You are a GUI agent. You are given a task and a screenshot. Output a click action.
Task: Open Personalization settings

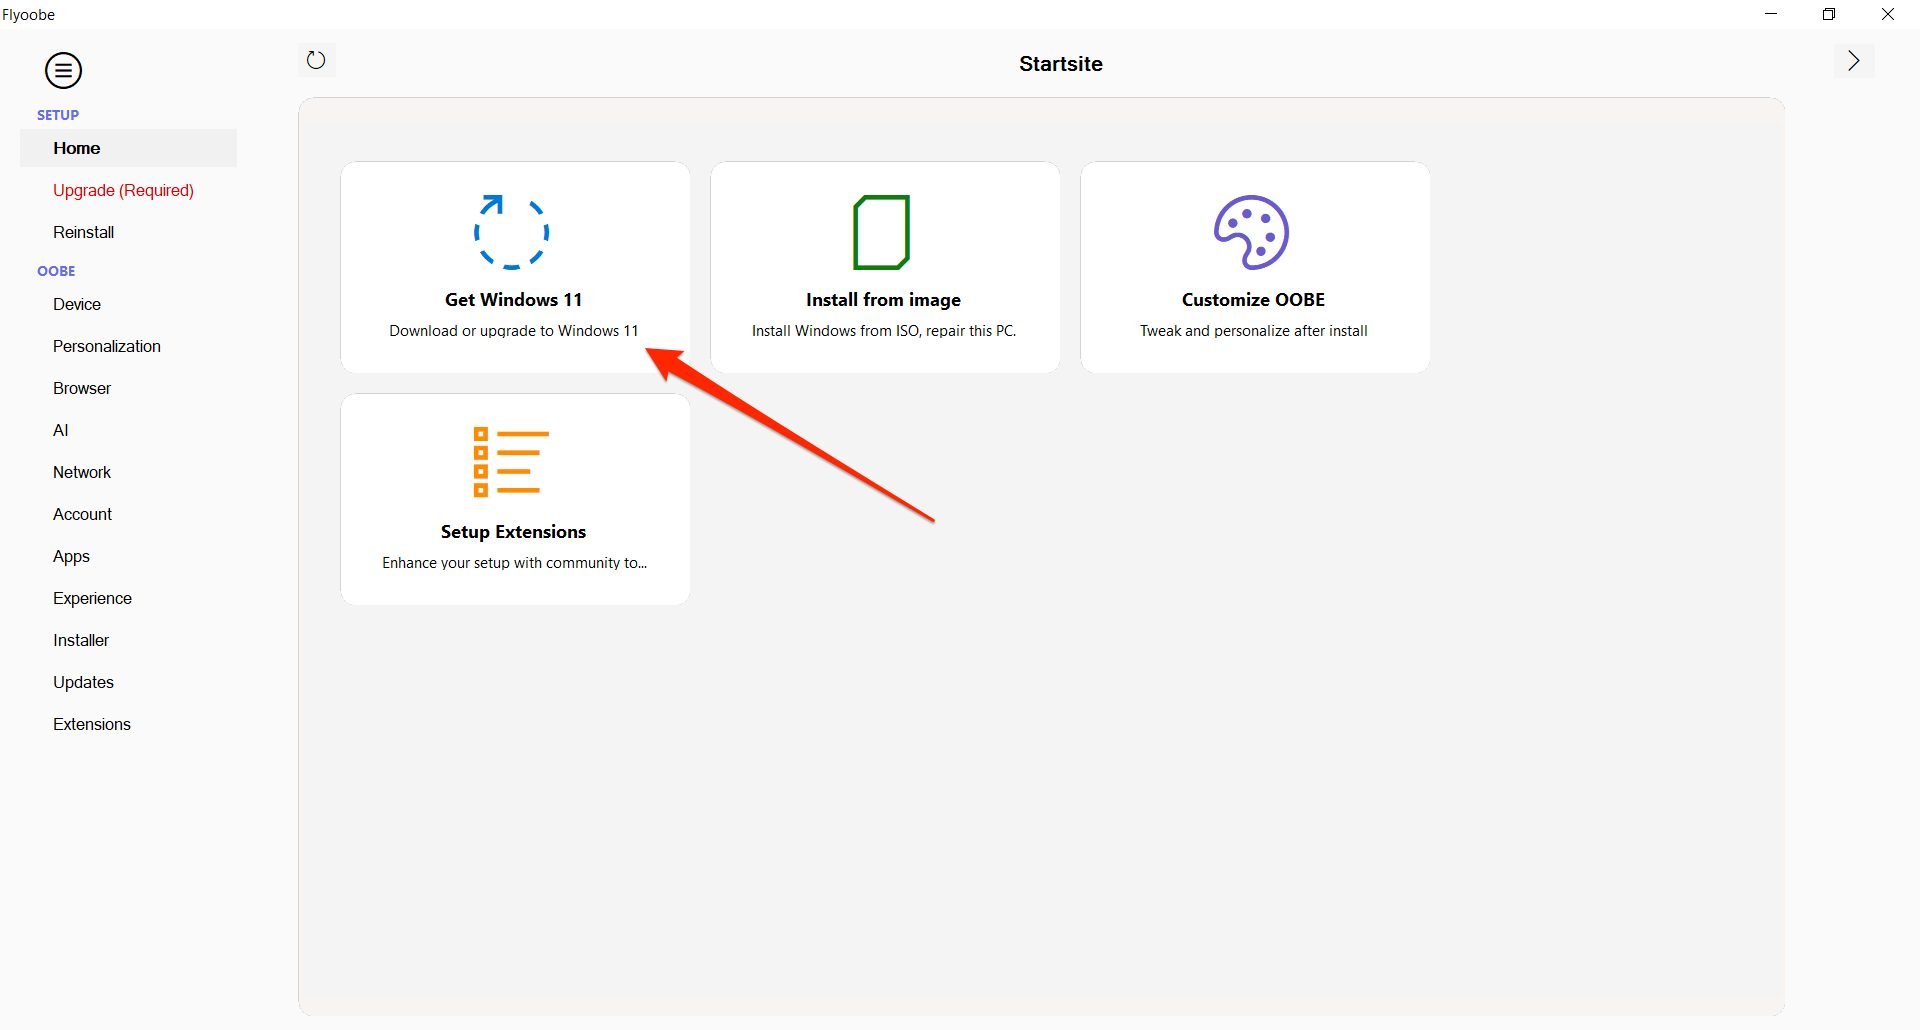click(128, 346)
